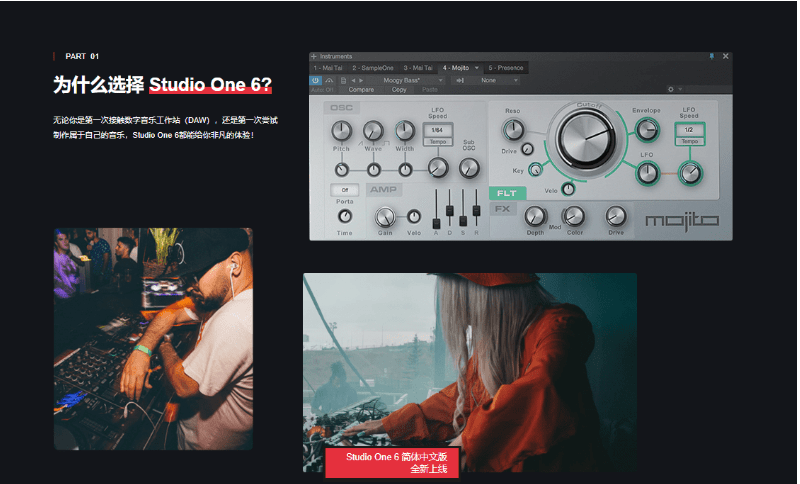Click the Decay (D) envelope fader
Screen dimensions: 800x484
pyautogui.click(x=449, y=210)
